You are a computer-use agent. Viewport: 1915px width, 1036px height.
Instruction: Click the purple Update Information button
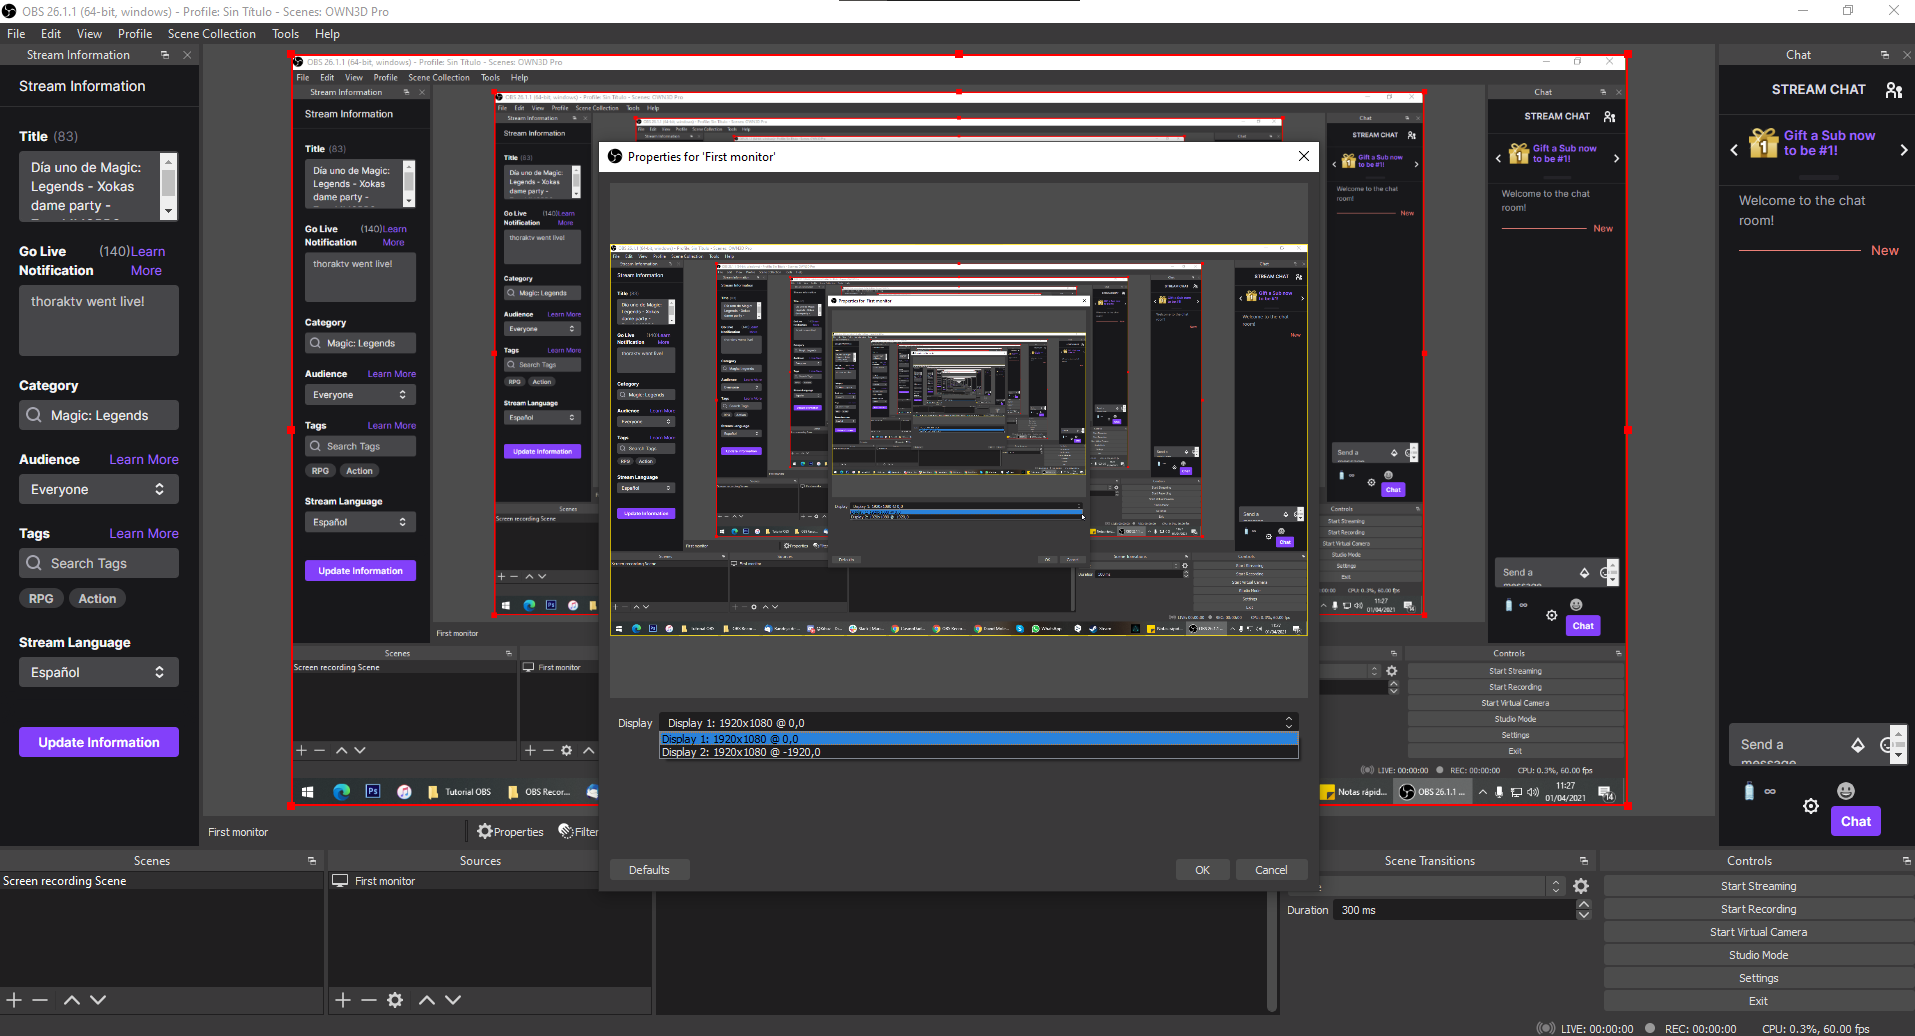point(99,742)
